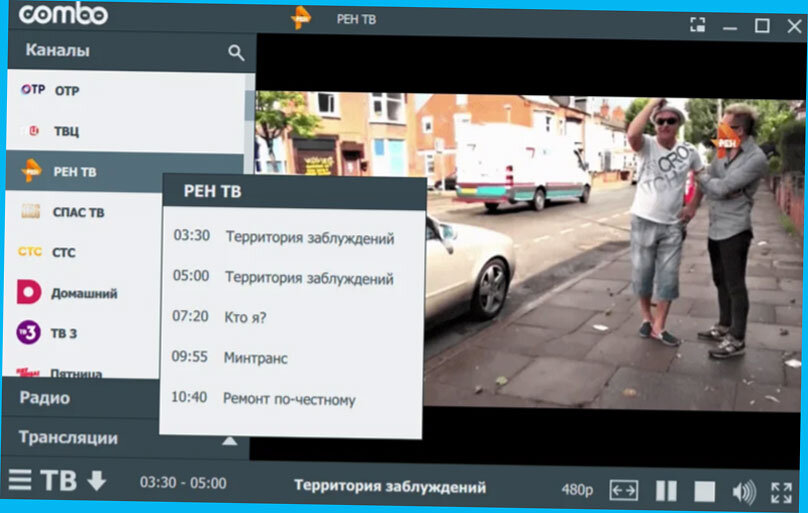This screenshot has width=808, height=513.
Task: Click the РЕН ТВ program guide header
Action: click(x=294, y=191)
